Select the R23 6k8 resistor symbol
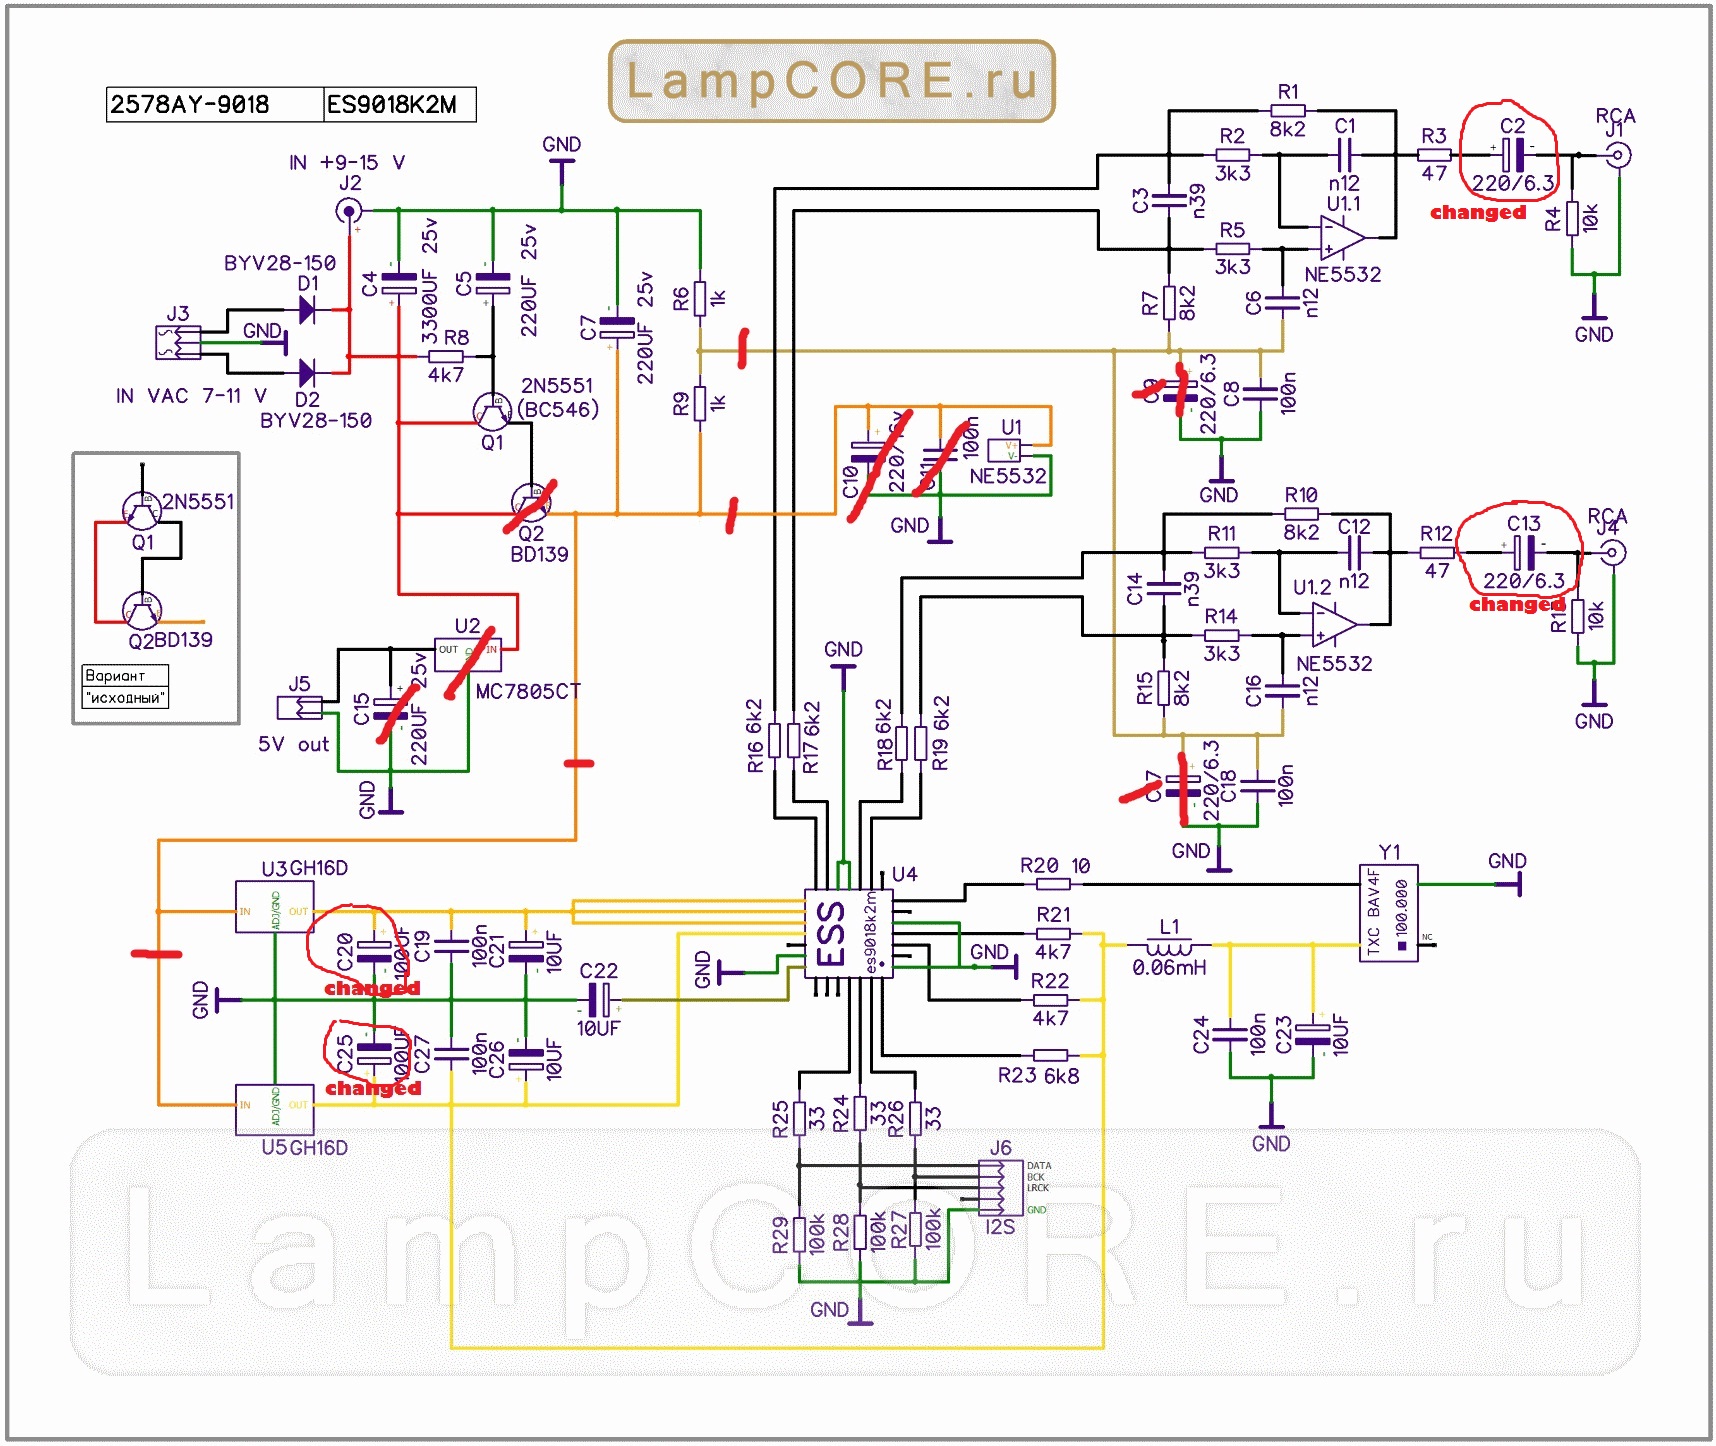Screen dimensions: 1716x1446 click(1050, 1055)
